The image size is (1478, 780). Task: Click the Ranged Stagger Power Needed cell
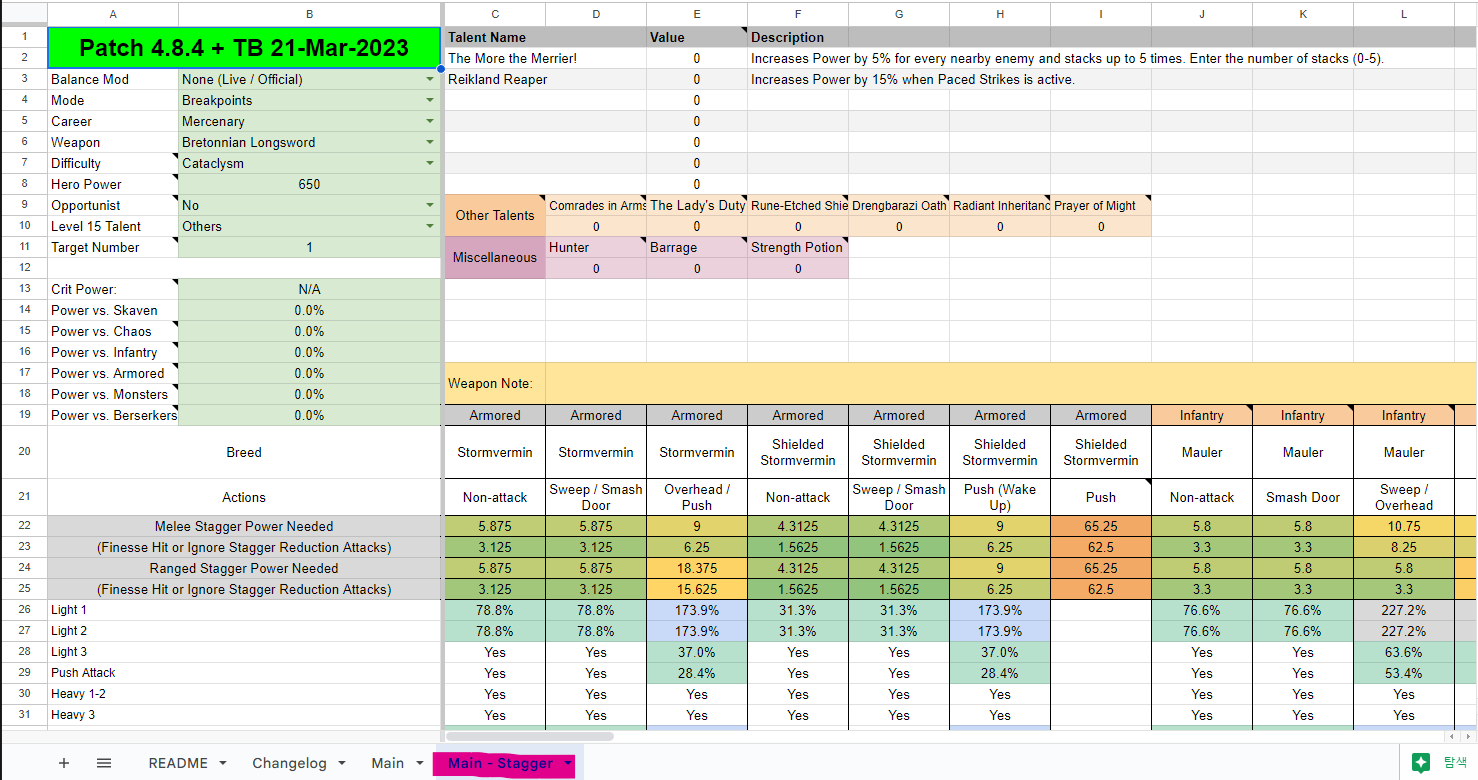[244, 568]
